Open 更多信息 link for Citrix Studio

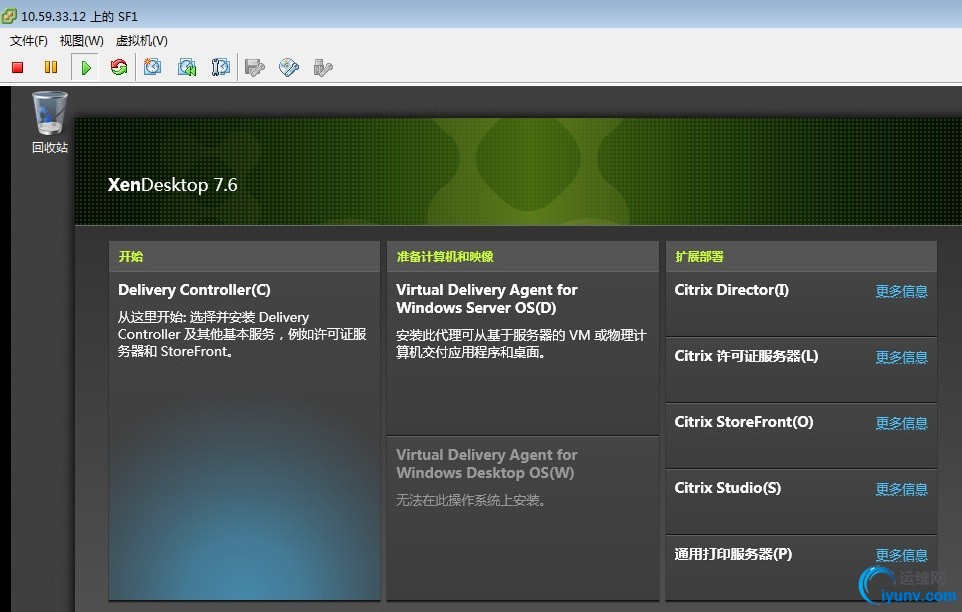pos(901,489)
